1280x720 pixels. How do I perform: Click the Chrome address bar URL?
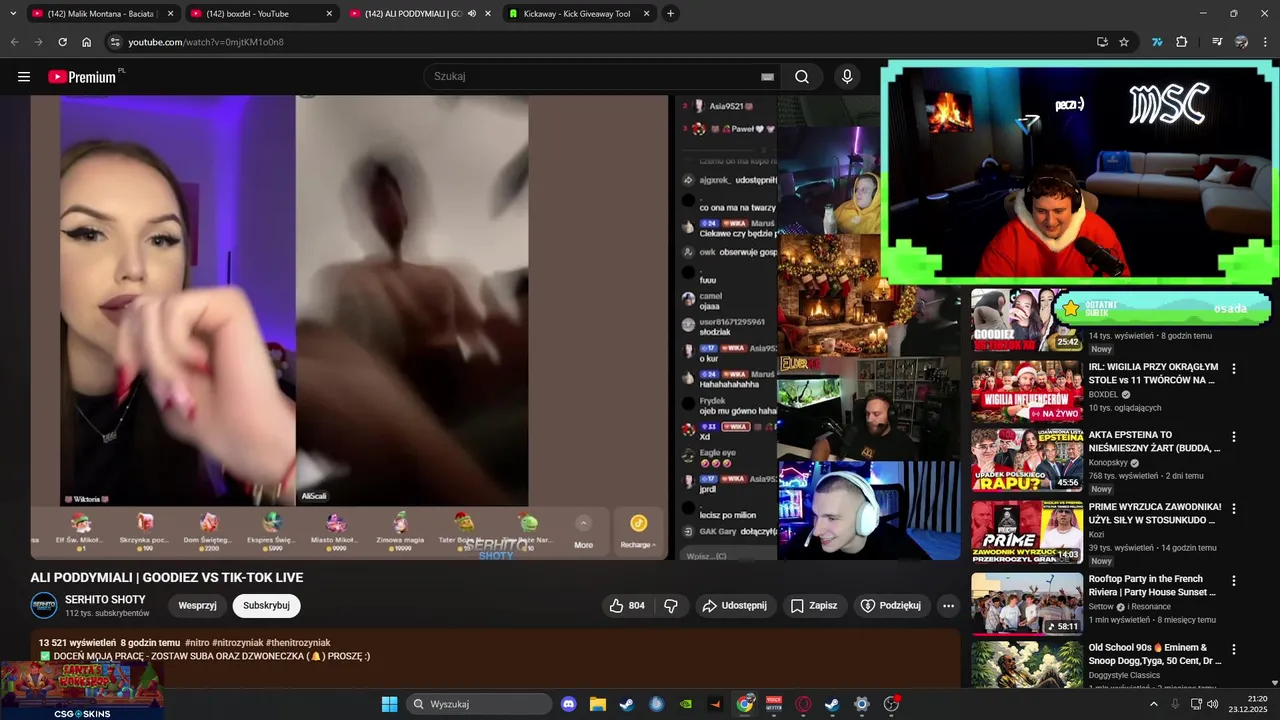tap(206, 42)
